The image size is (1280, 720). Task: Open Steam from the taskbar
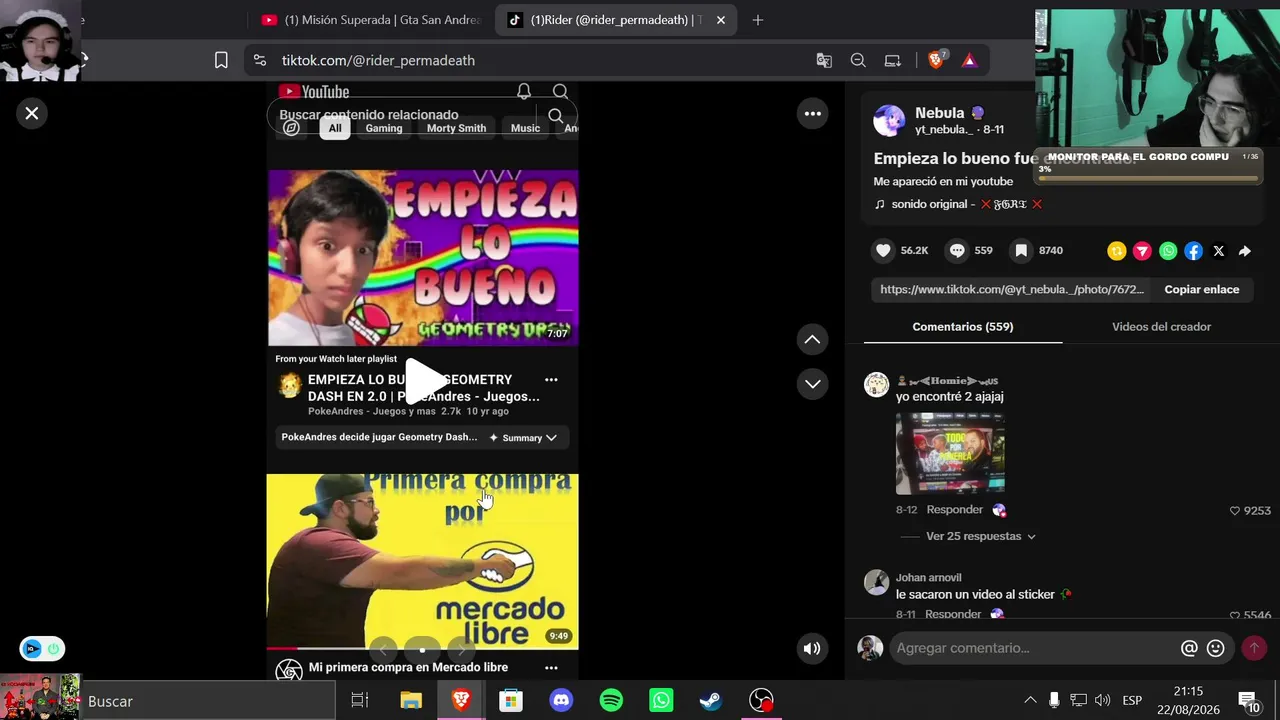pos(711,701)
